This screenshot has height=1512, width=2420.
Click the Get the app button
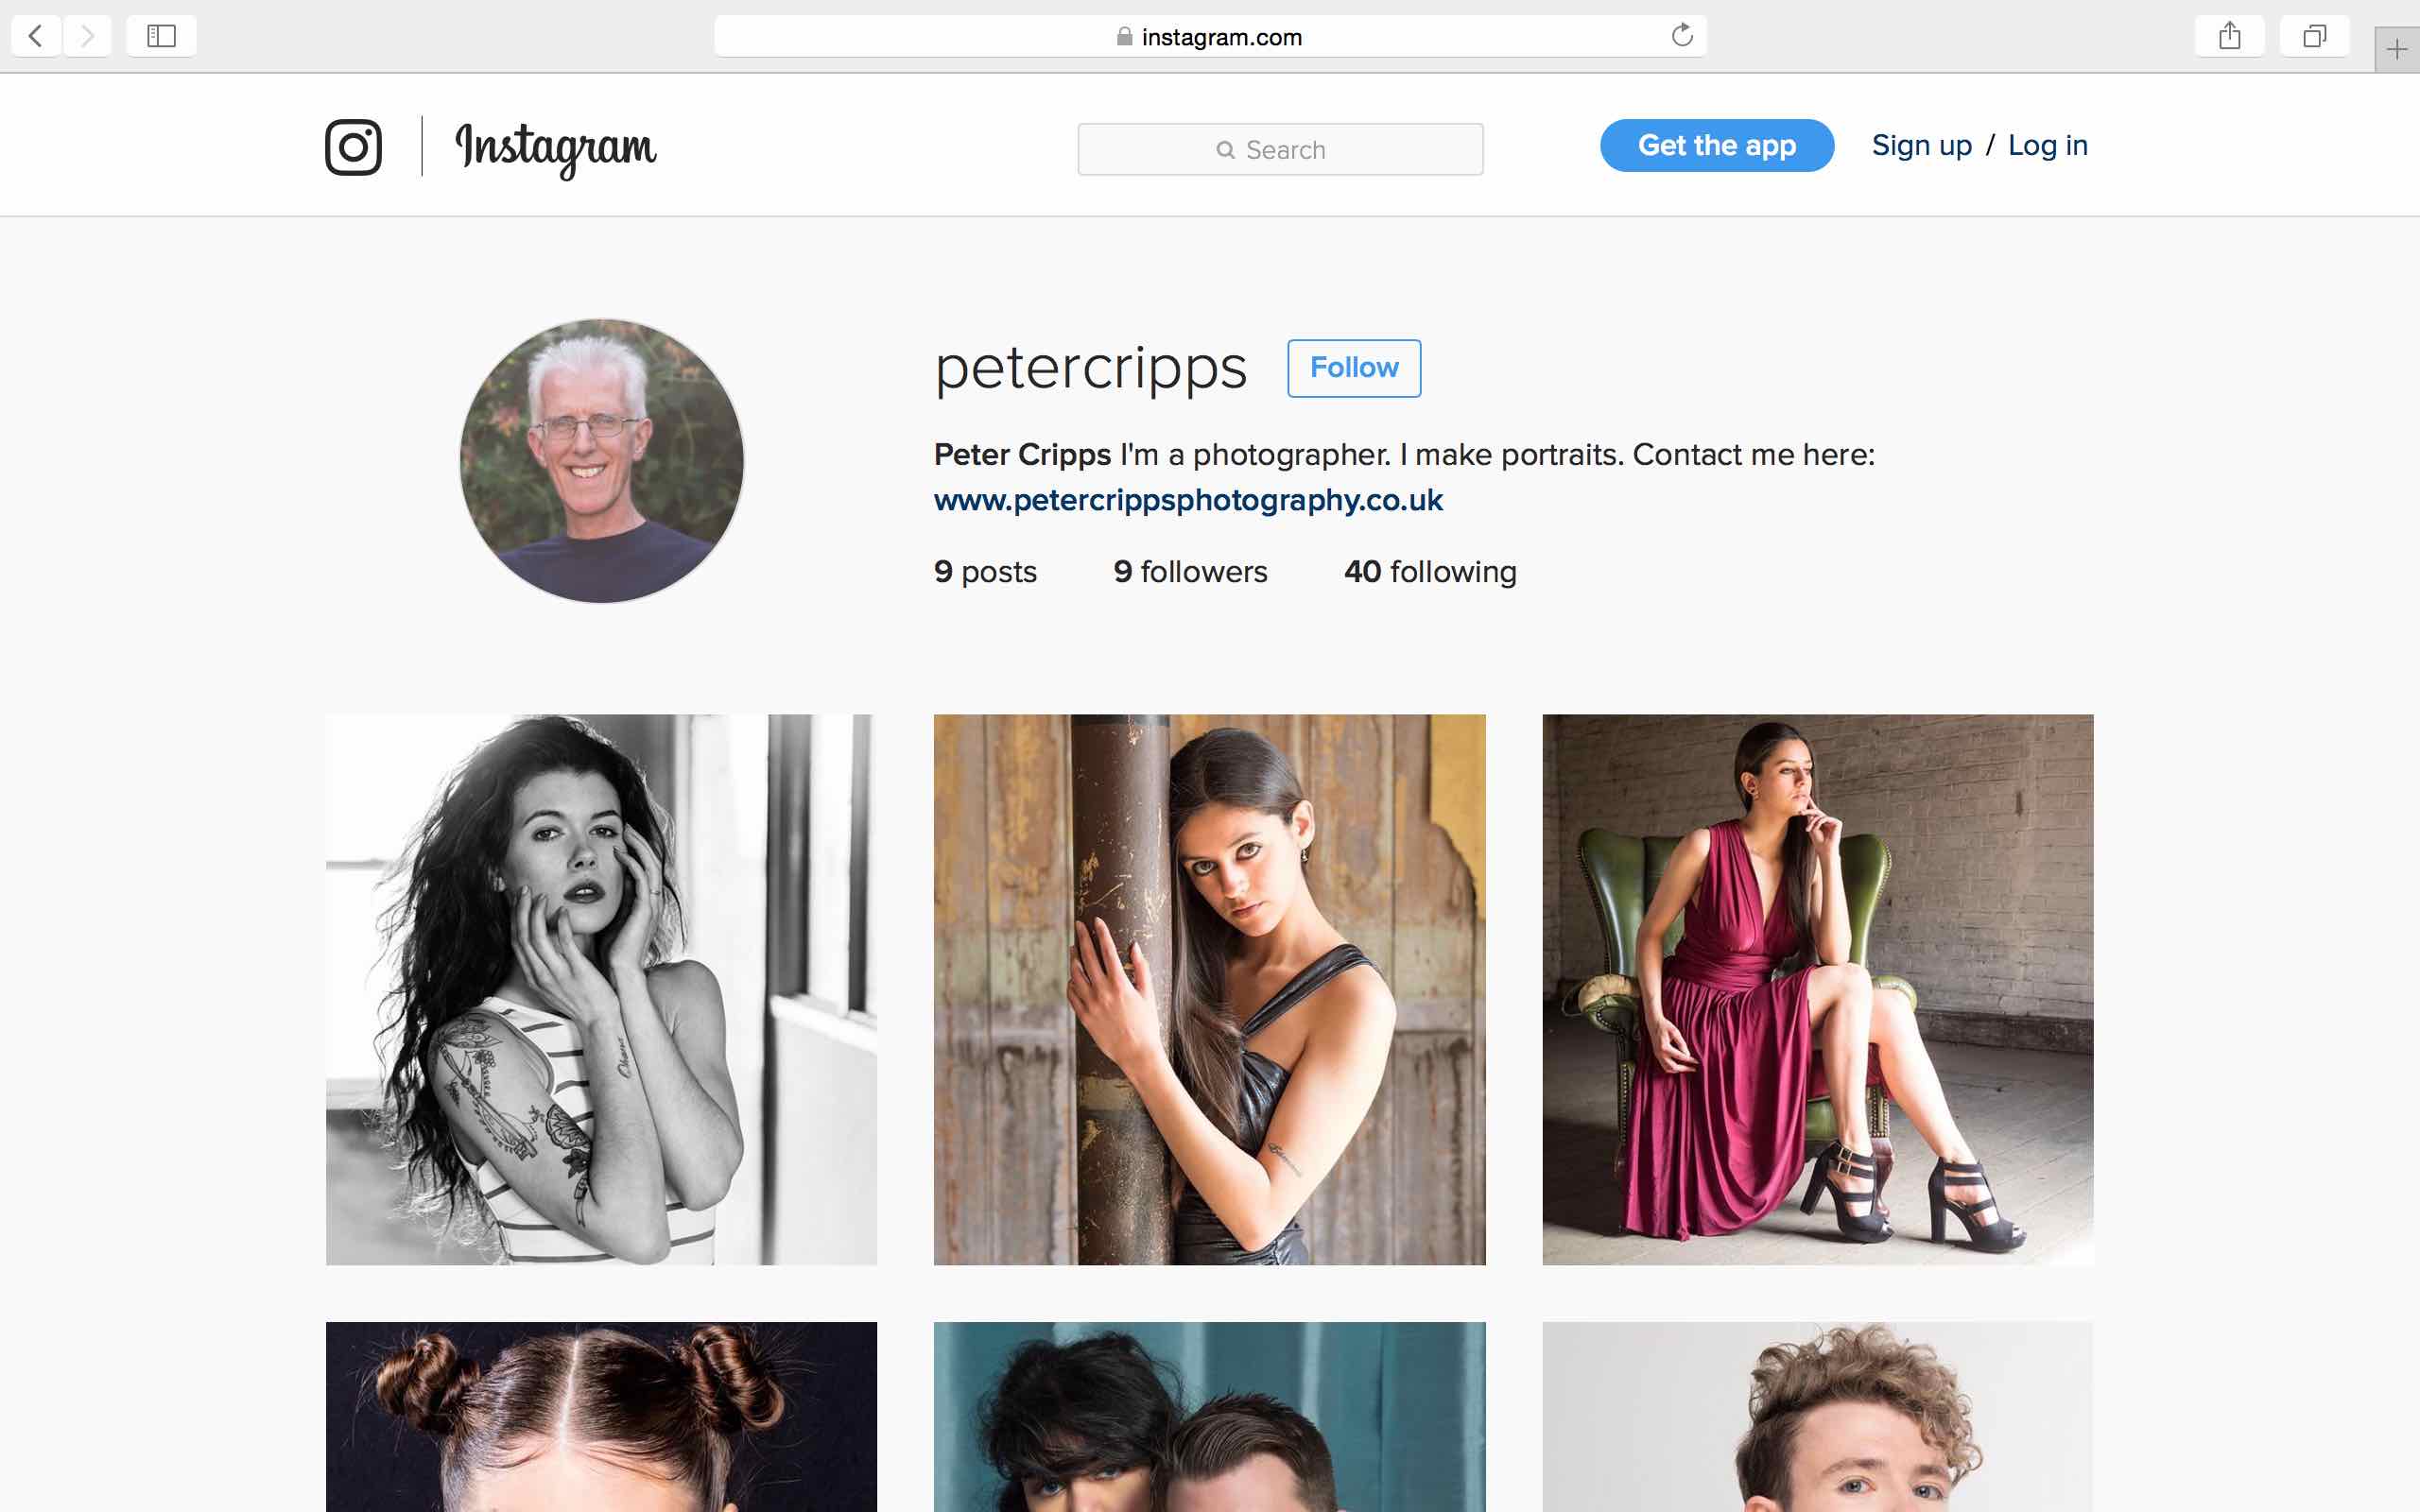click(1717, 145)
